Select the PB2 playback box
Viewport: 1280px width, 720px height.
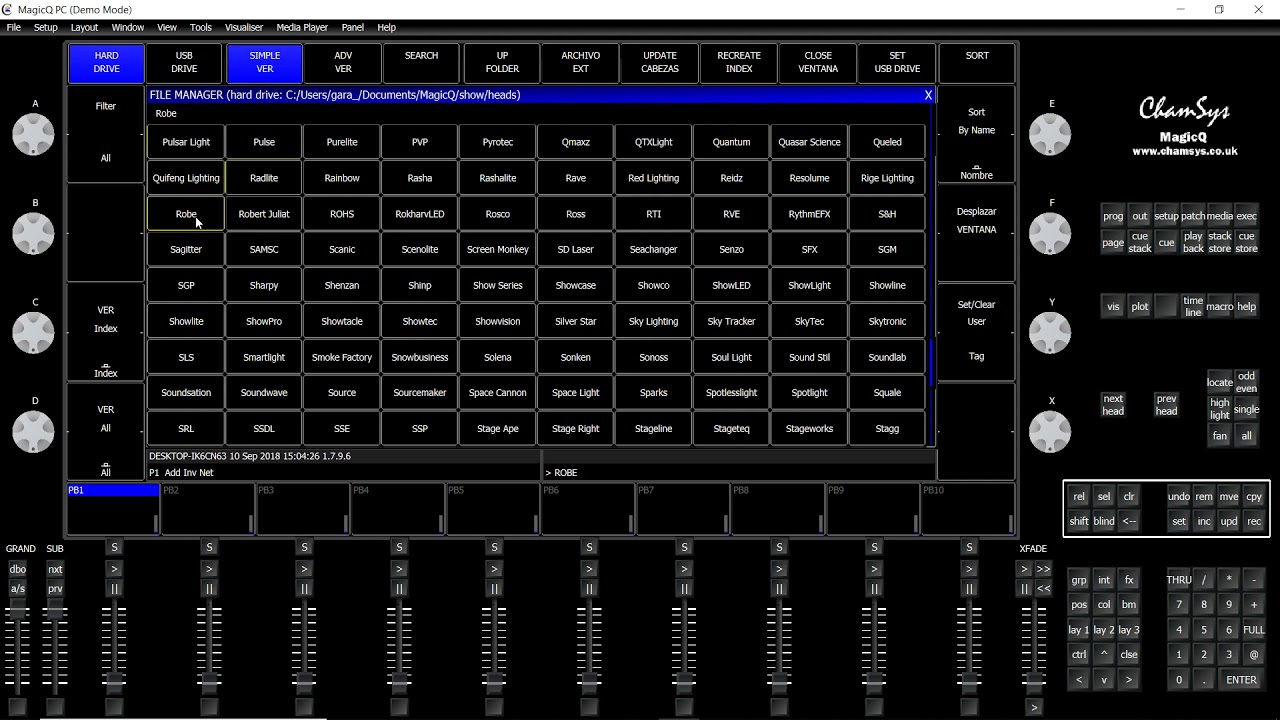click(x=208, y=510)
